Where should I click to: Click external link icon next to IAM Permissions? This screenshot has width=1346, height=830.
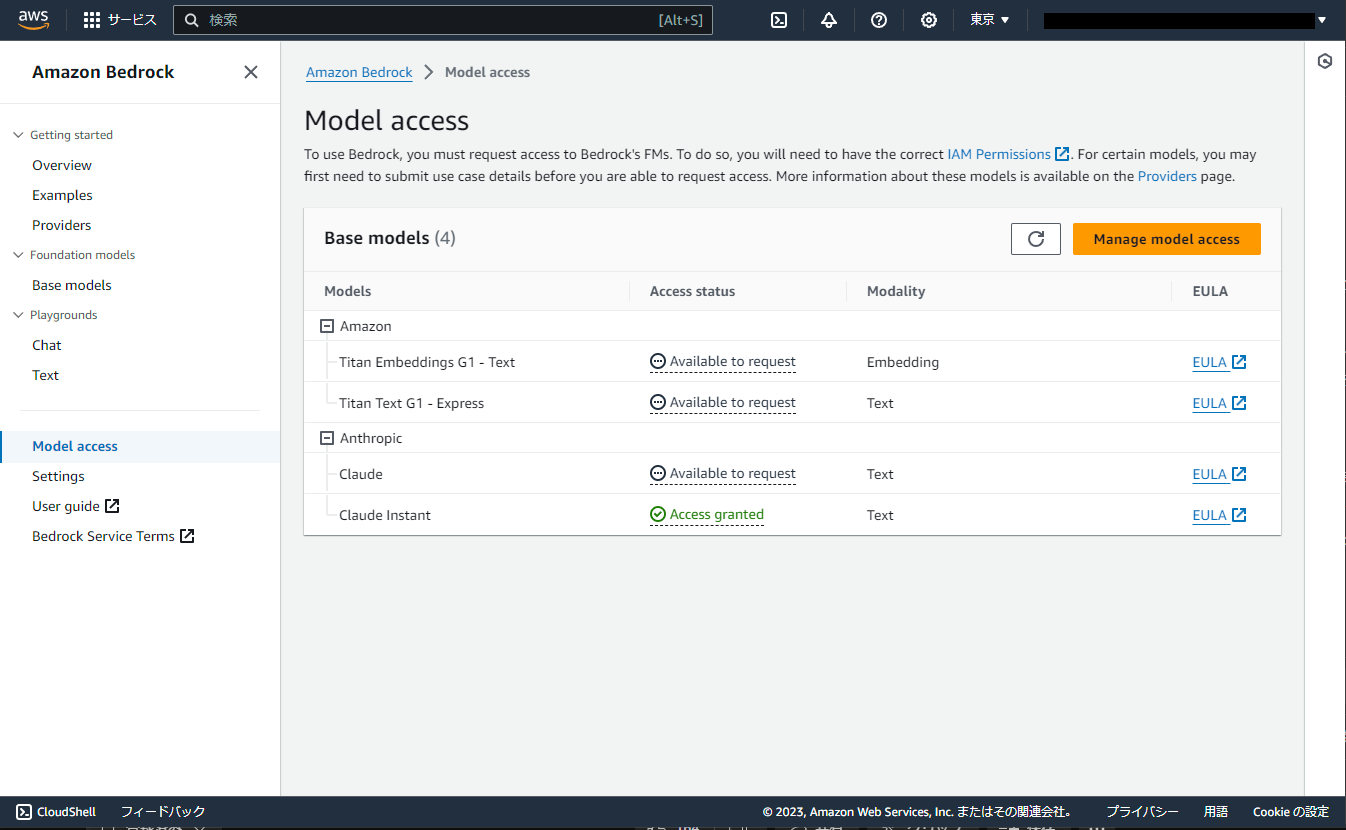click(x=1062, y=154)
